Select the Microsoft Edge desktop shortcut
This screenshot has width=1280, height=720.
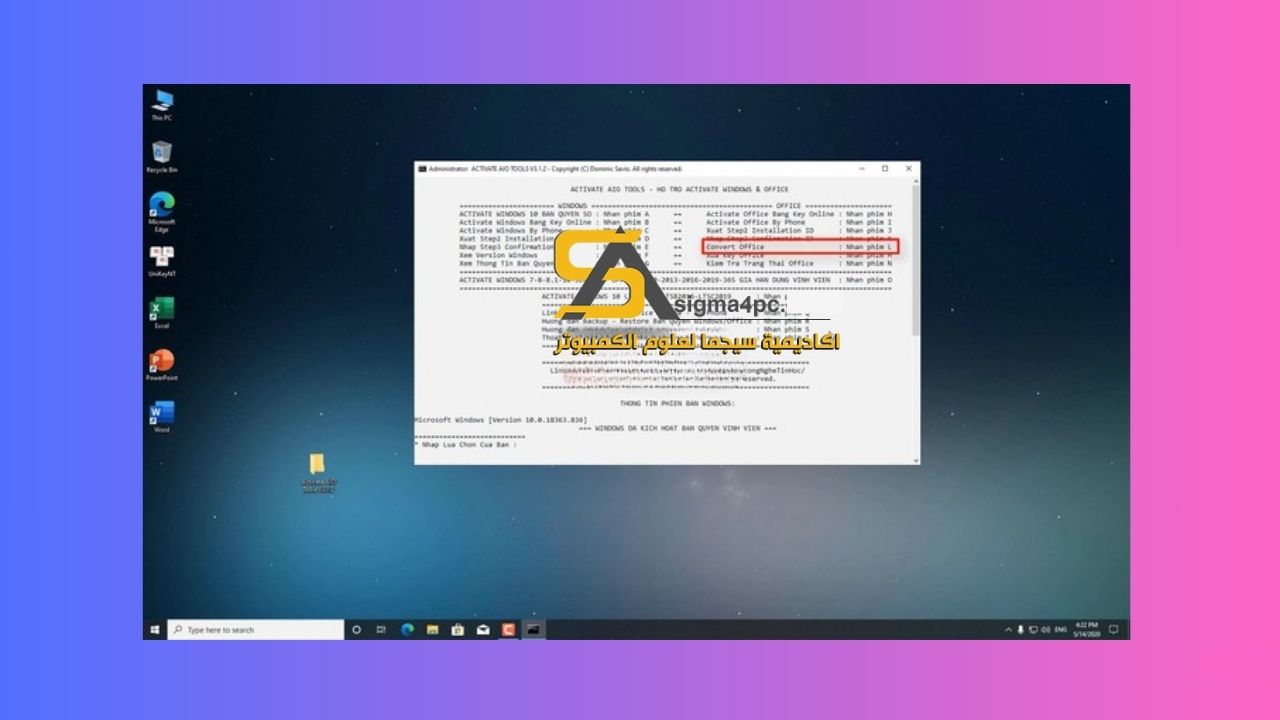pyautogui.click(x=161, y=211)
